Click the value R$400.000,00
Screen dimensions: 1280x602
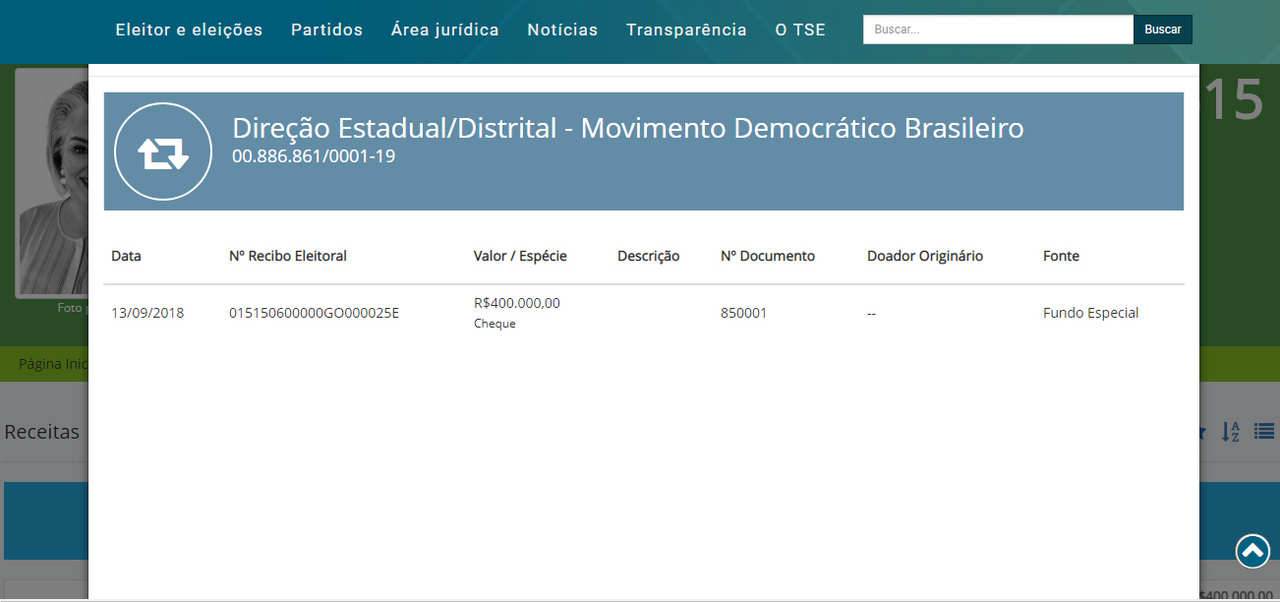click(x=517, y=303)
